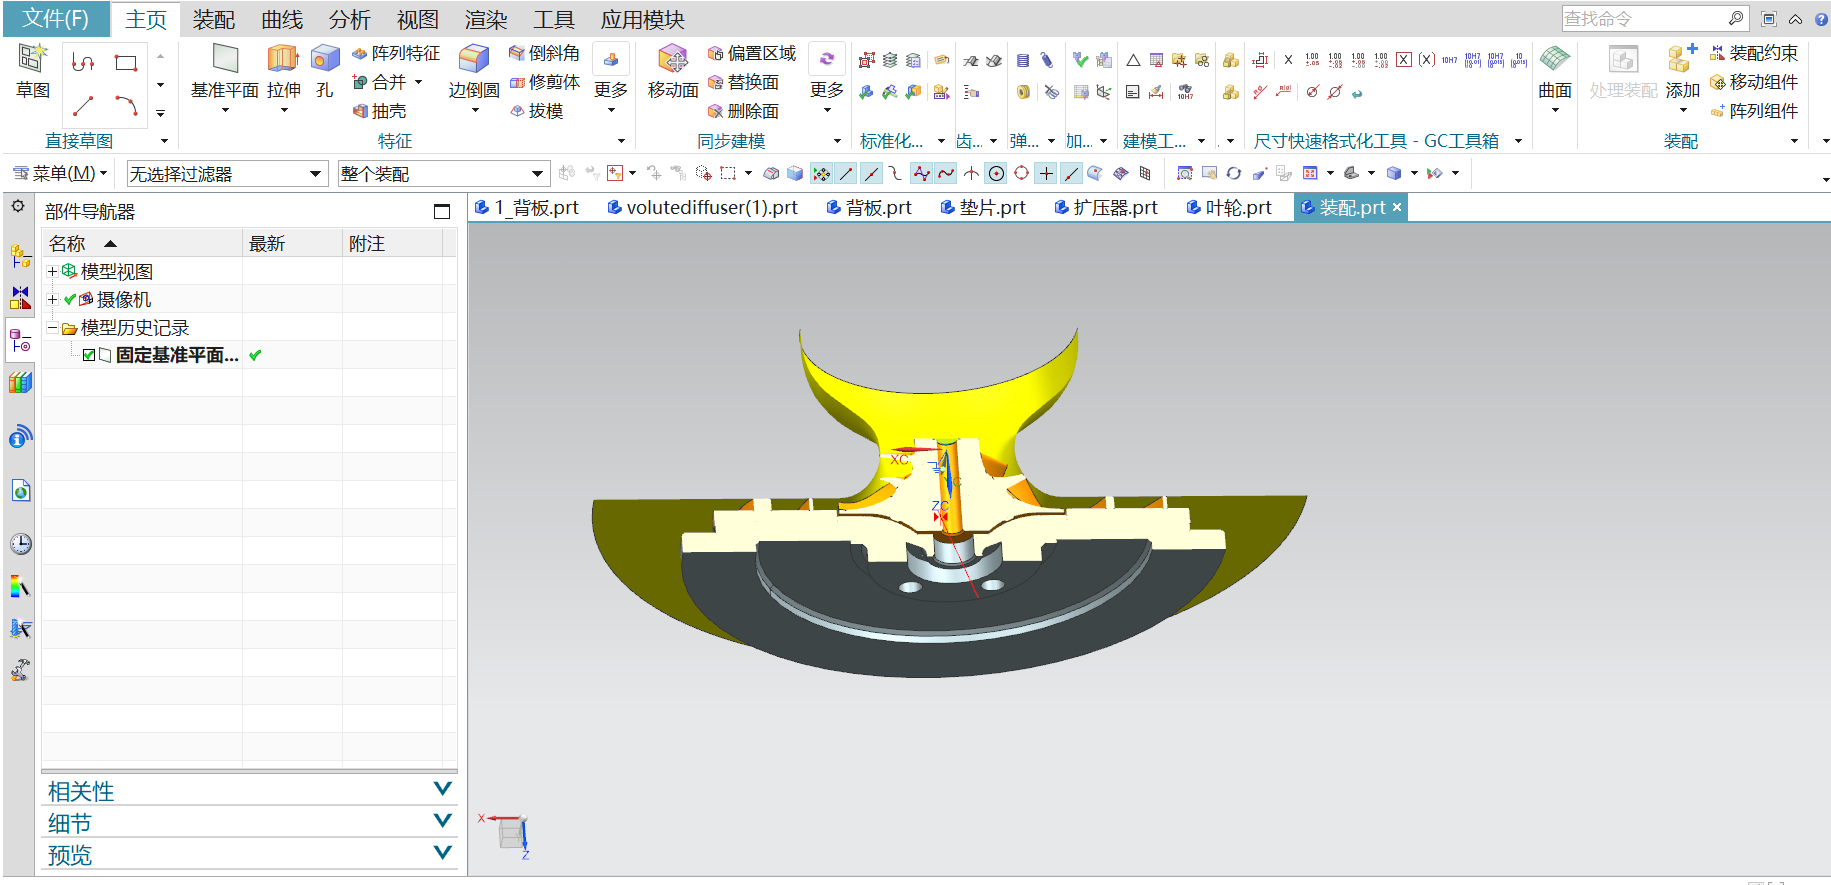Click the help question mark icon

coord(1820,19)
